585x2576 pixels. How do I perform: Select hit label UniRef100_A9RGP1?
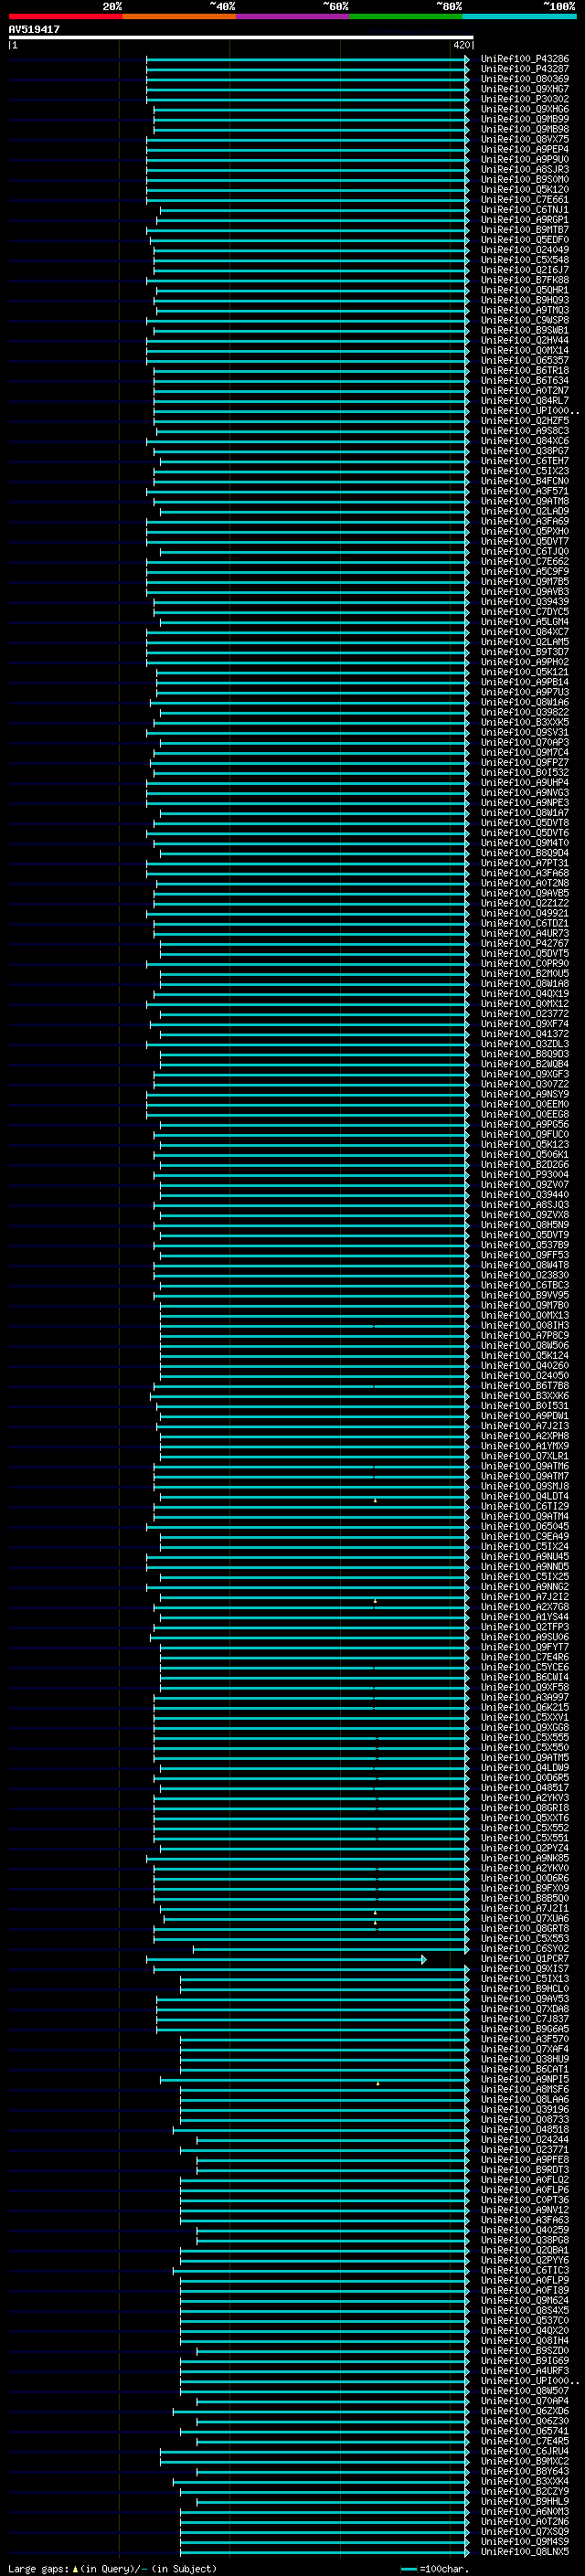(525, 219)
